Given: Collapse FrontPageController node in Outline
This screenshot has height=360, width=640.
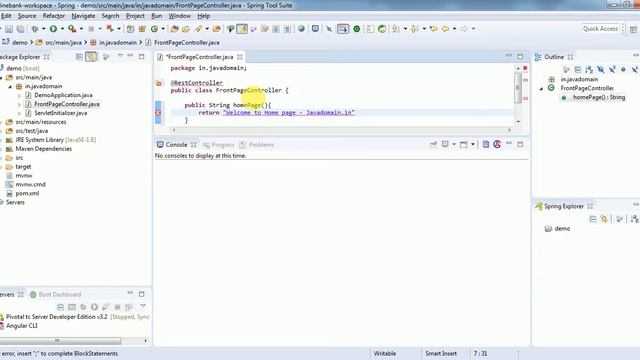Looking at the screenshot, I should pos(541,89).
